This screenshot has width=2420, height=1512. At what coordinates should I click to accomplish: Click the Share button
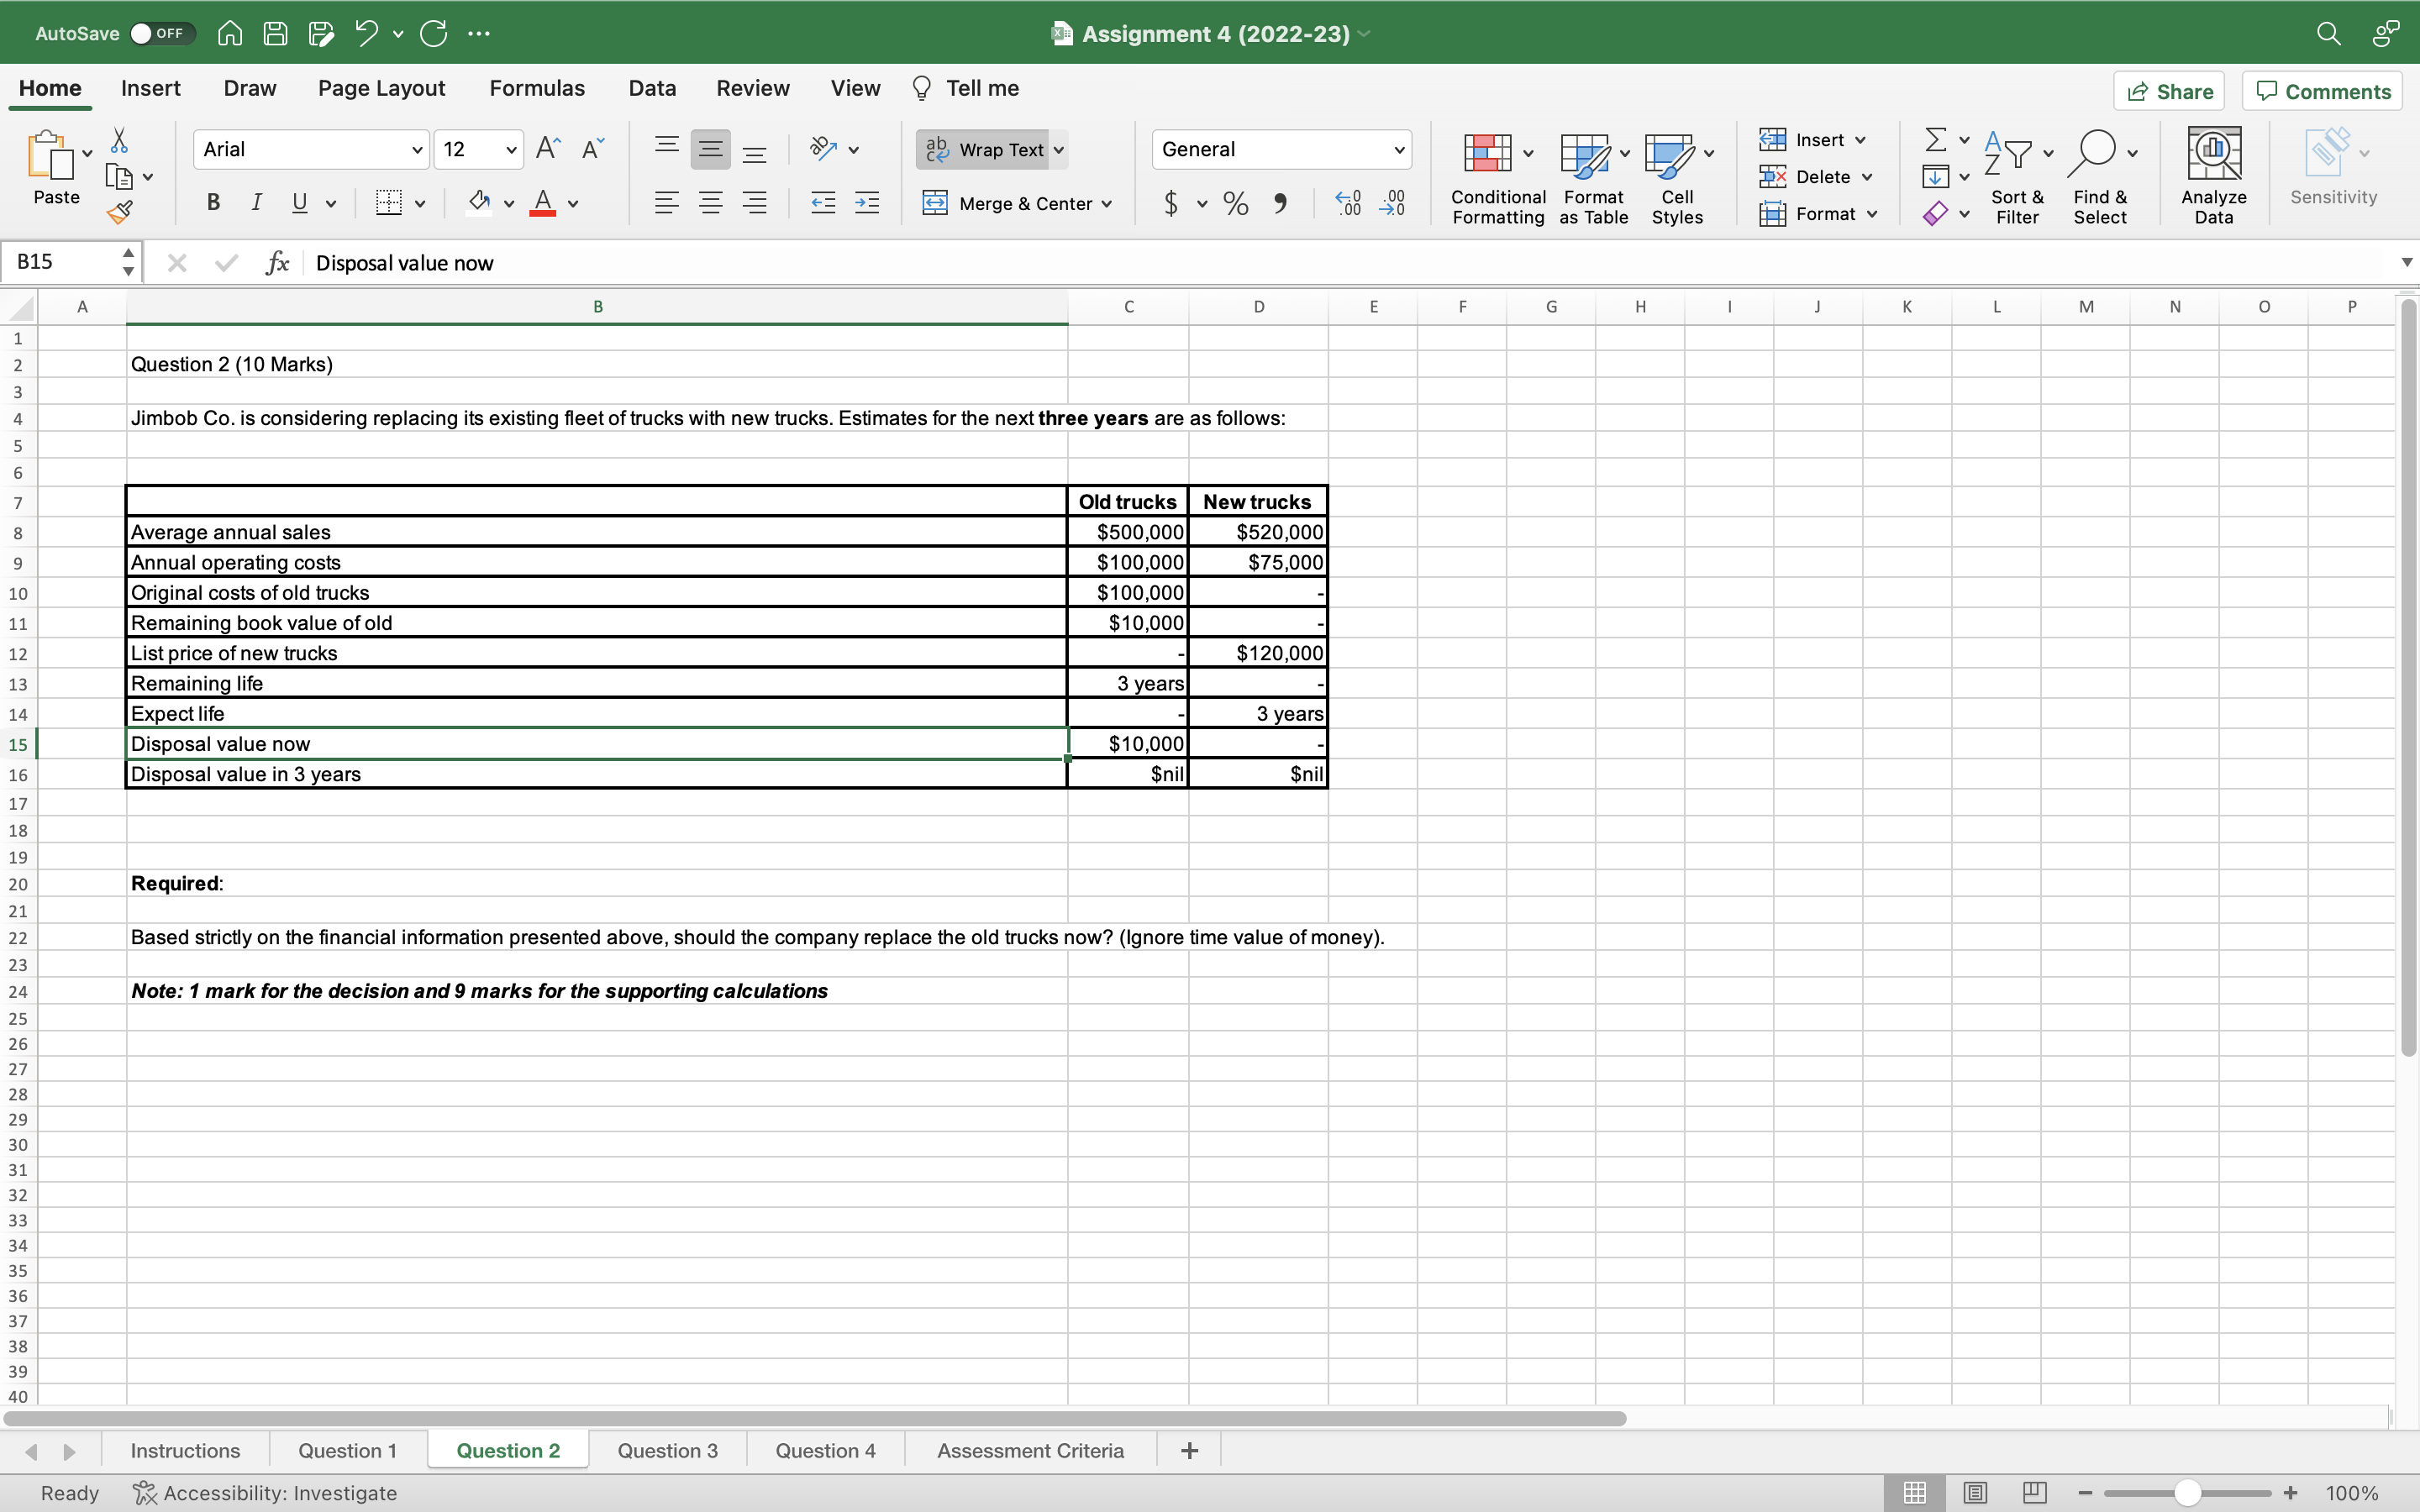[2169, 91]
